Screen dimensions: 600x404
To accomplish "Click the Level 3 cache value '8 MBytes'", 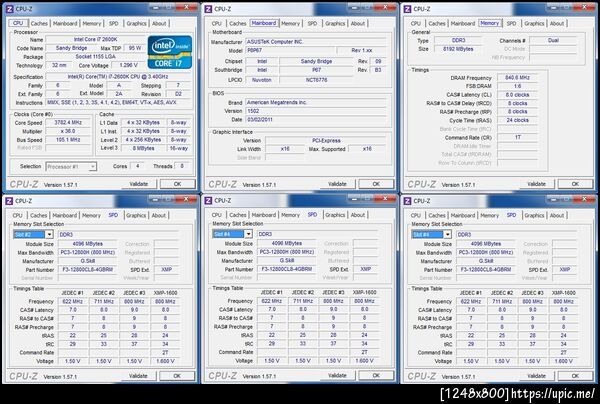I will click(x=144, y=148).
